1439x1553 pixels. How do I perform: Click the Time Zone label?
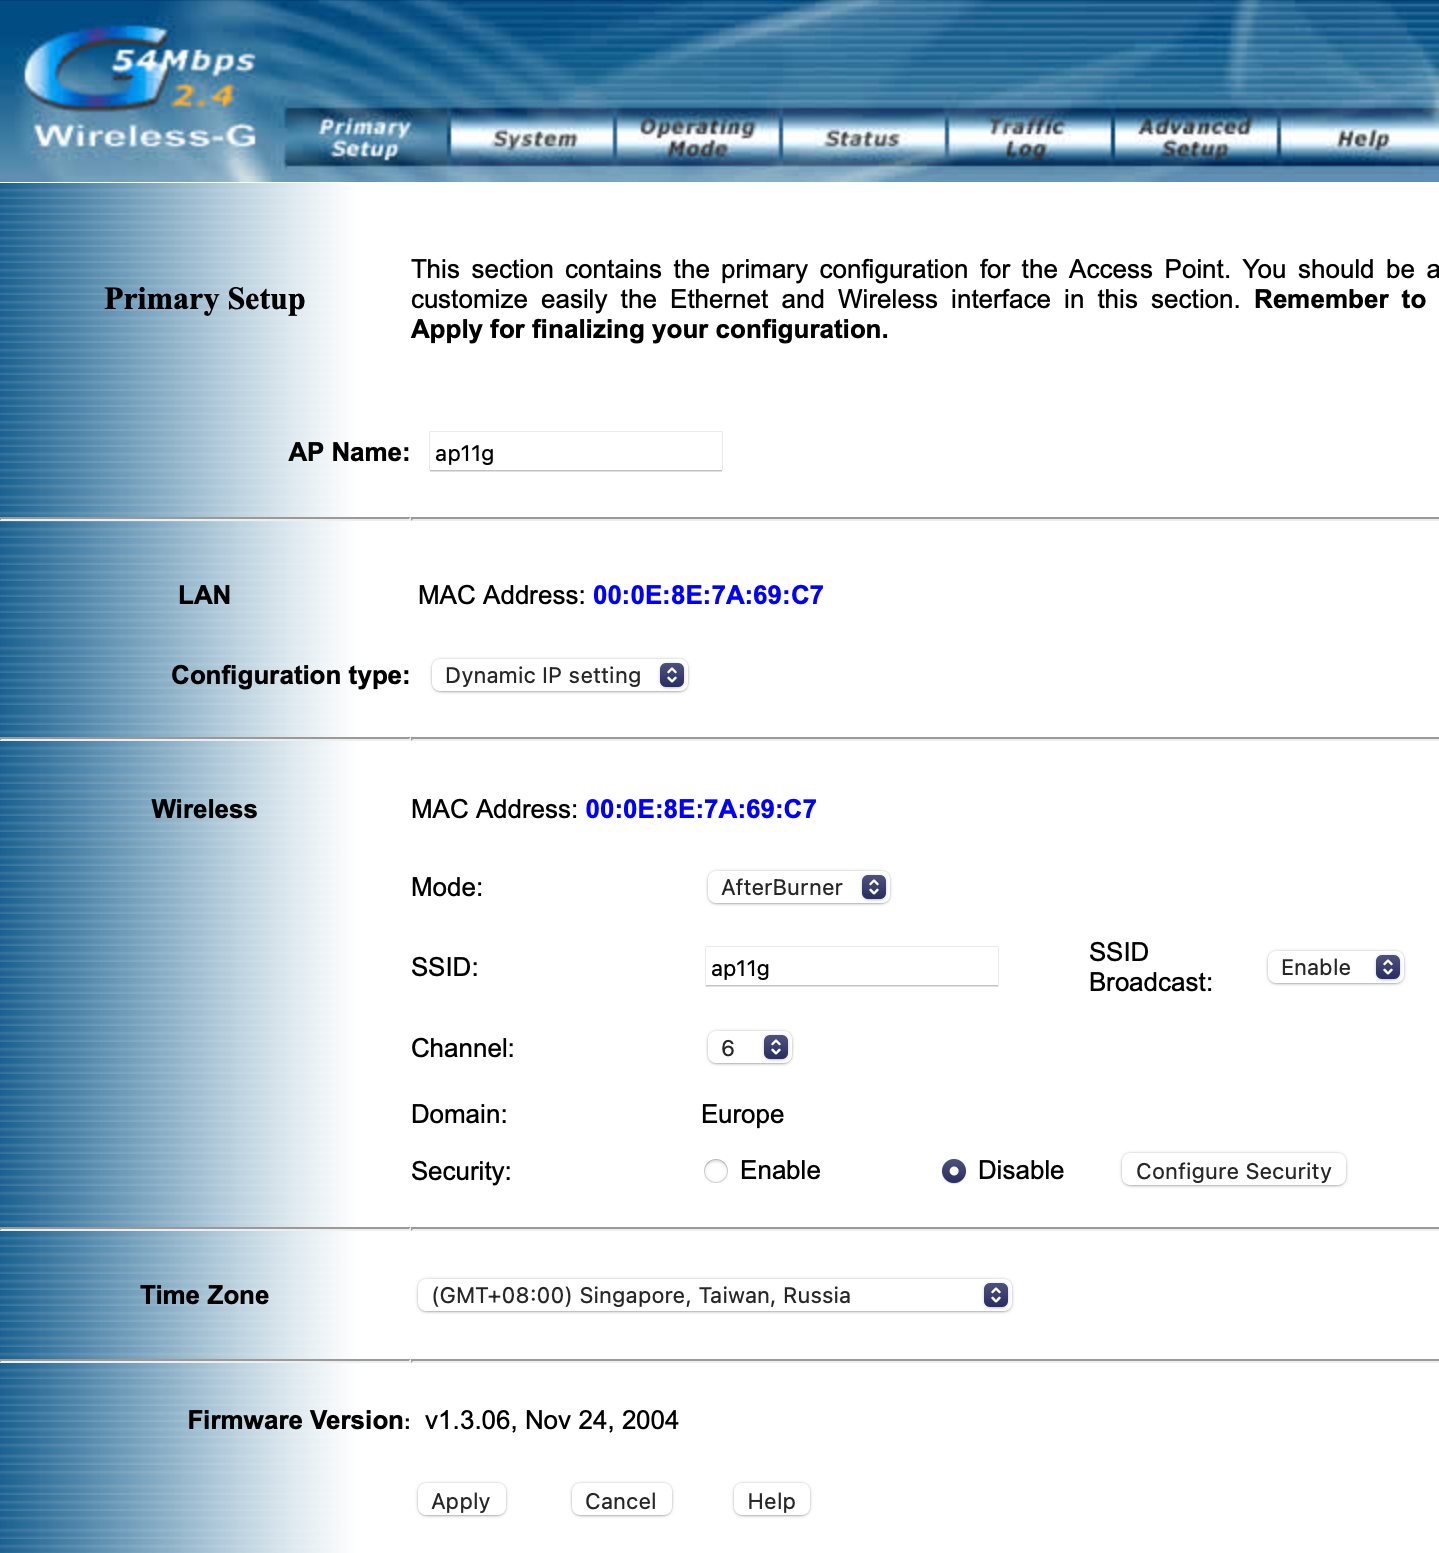(204, 1295)
